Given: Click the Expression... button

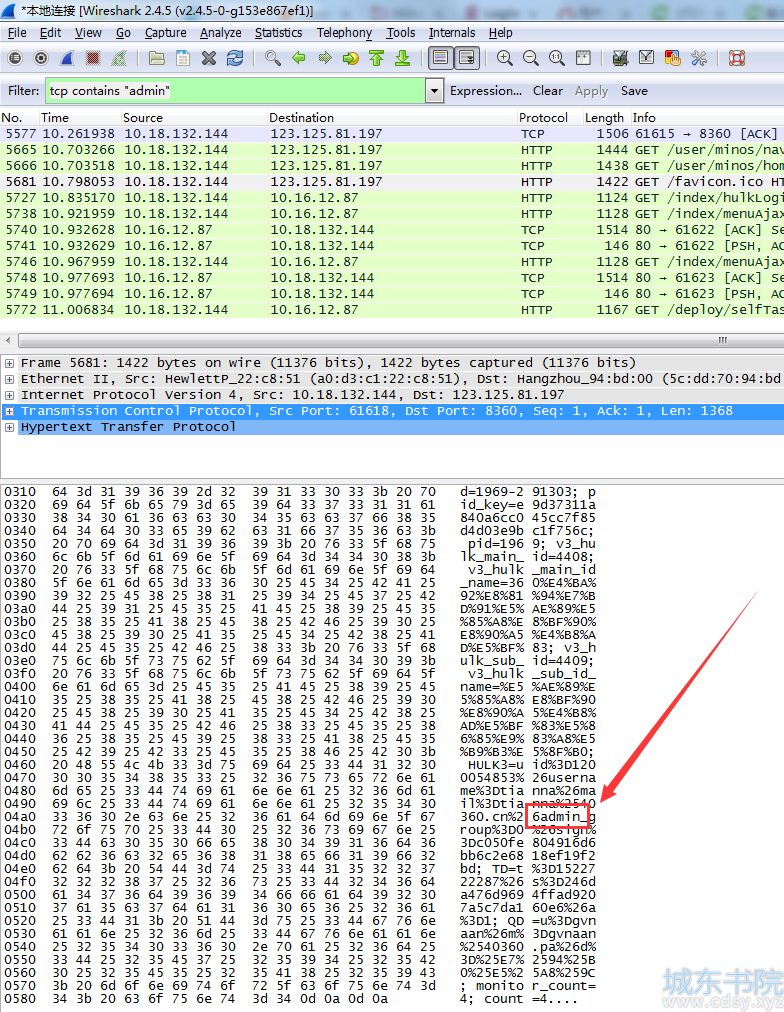Looking at the screenshot, I should pos(486,91).
